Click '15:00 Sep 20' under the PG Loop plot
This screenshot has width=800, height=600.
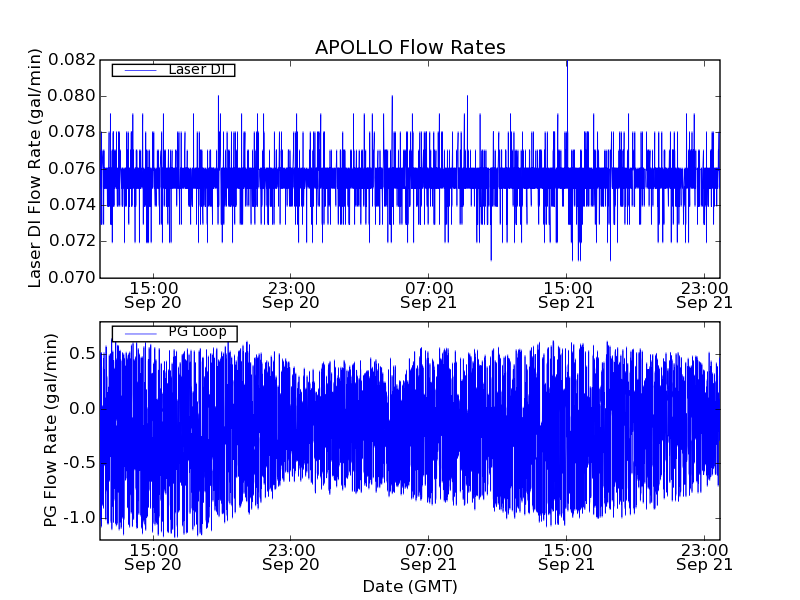(x=153, y=558)
